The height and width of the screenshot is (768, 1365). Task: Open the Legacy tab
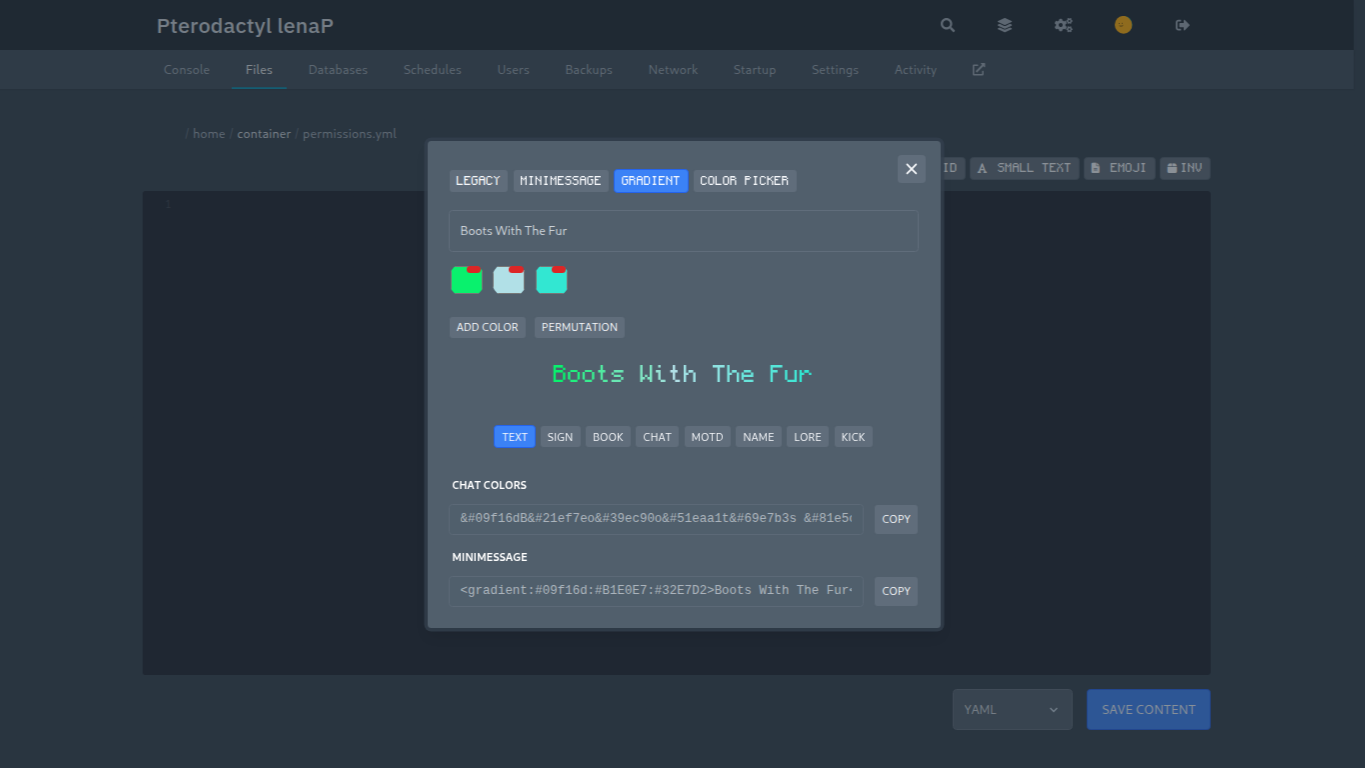478,181
